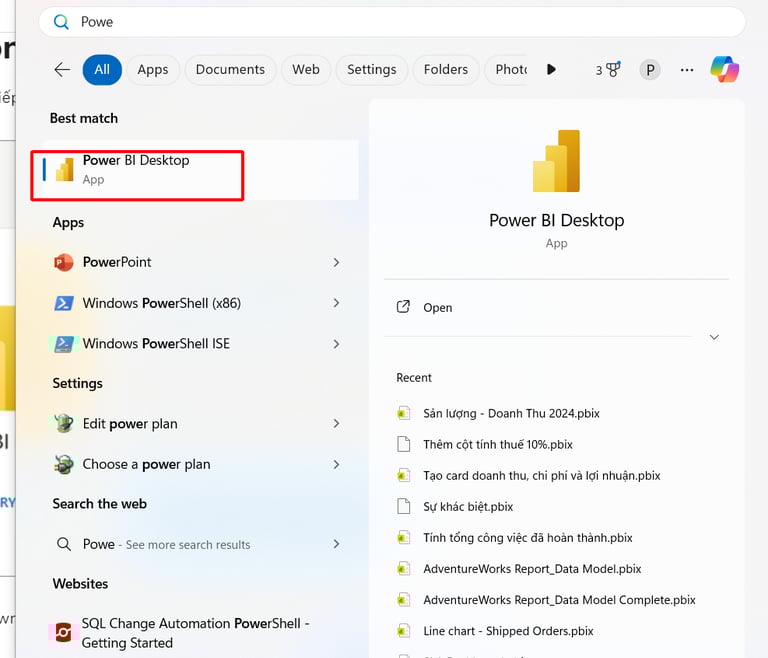
Task: Click file icon beside Tính tổng công việc file
Action: (x=404, y=537)
